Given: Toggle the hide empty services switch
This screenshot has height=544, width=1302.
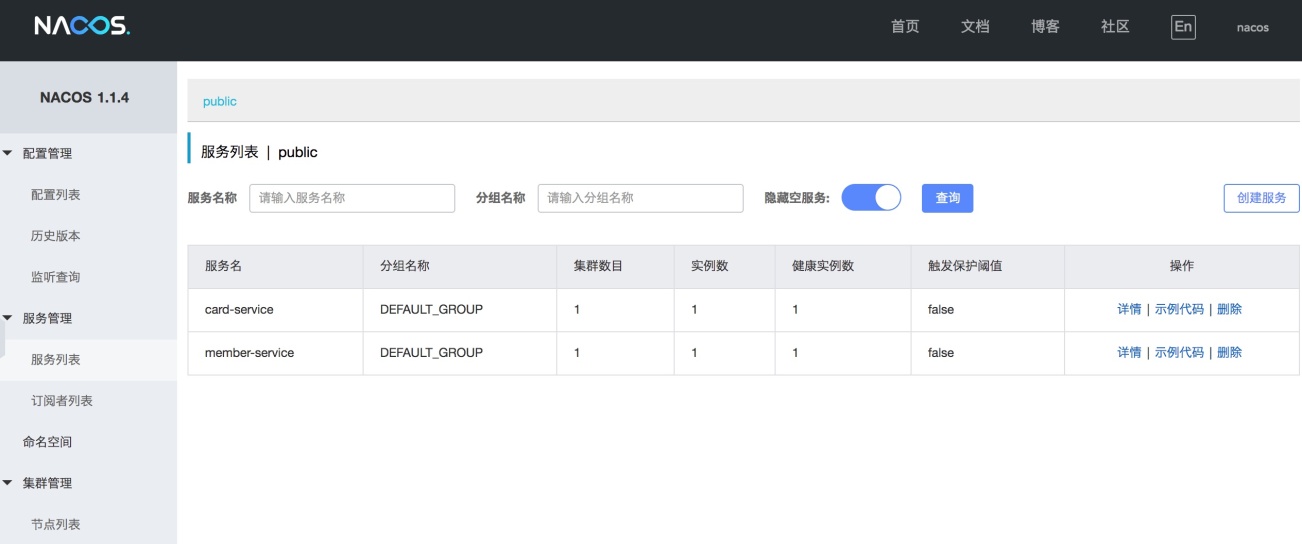Looking at the screenshot, I should 871,198.
